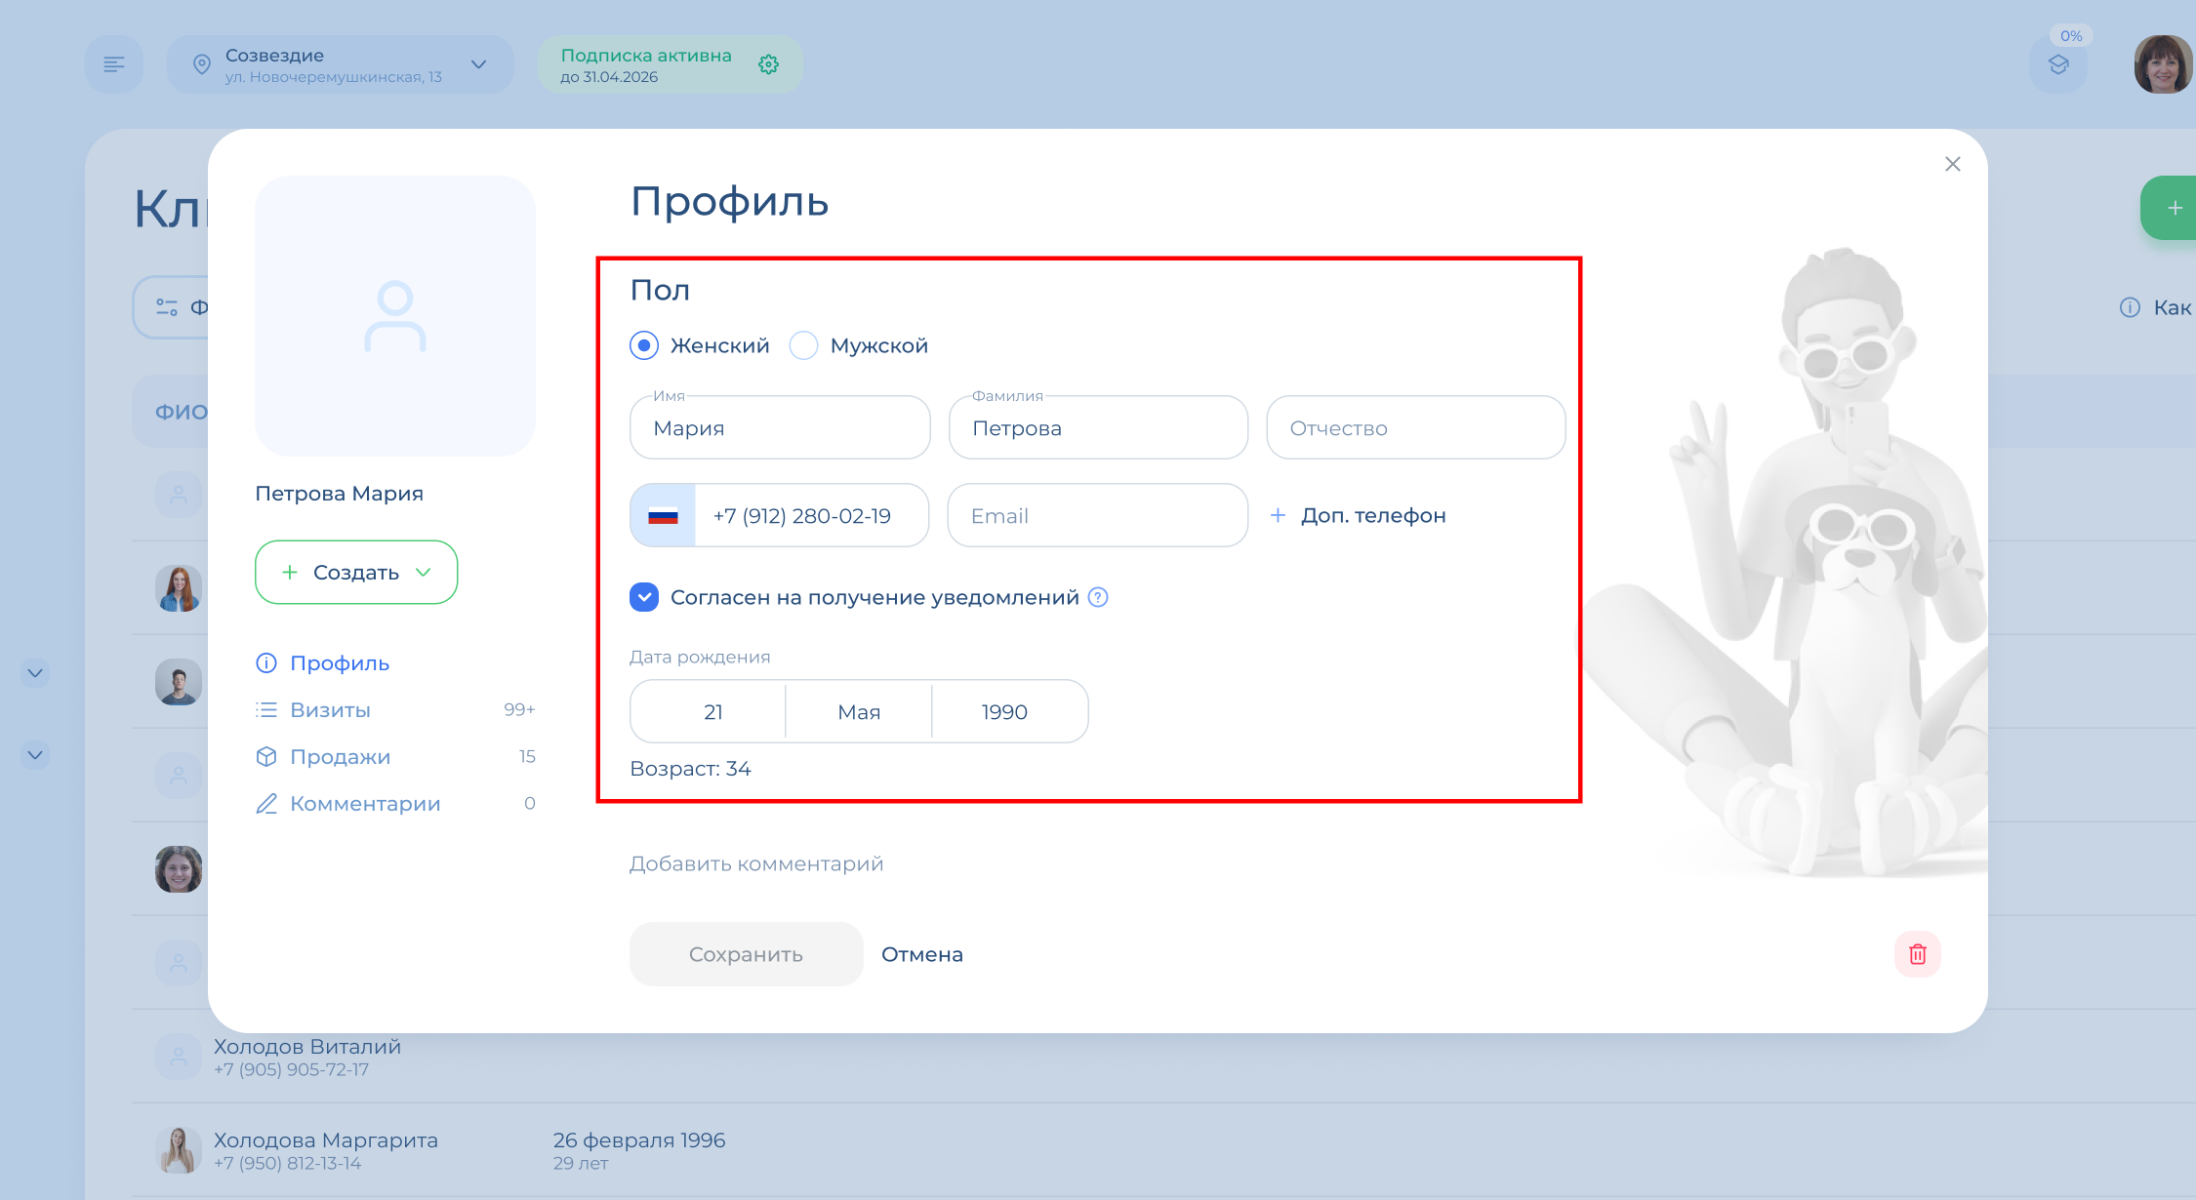The image size is (2196, 1200).
Task: Click the green plus add button
Action: click(x=2173, y=208)
